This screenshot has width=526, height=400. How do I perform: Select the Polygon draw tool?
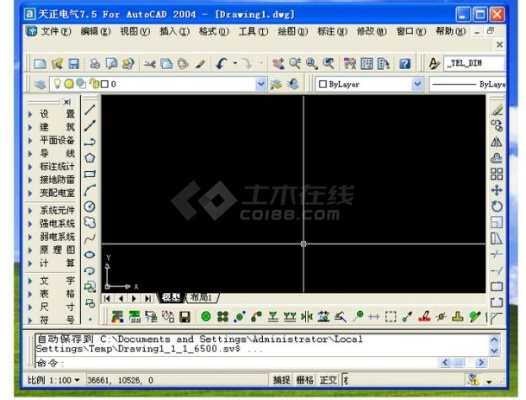click(90, 158)
